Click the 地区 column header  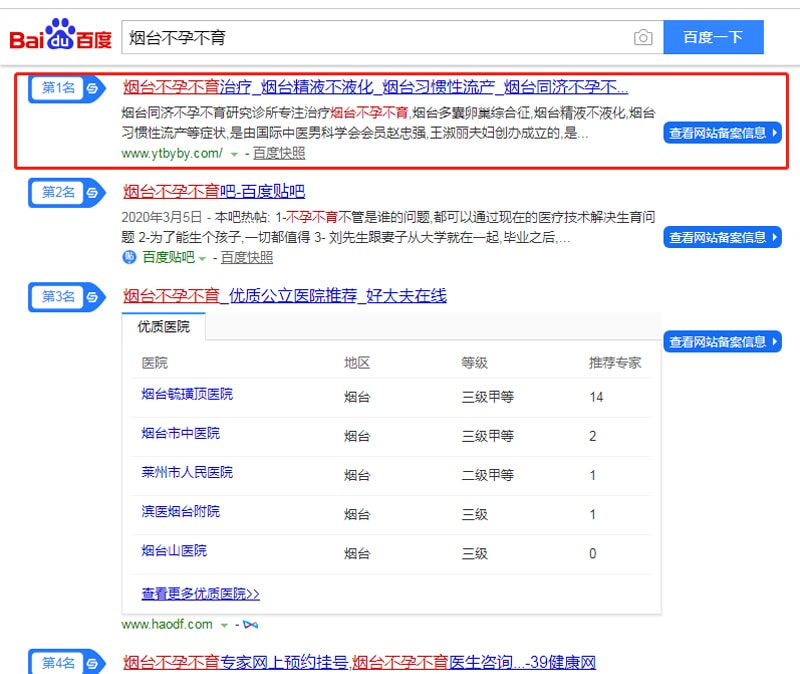357,363
